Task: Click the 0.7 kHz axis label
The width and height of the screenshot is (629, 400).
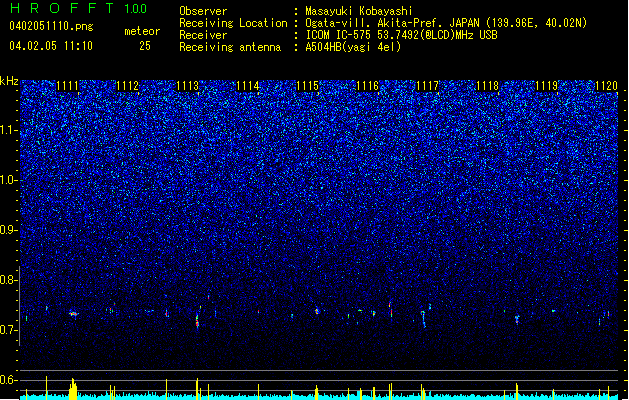Action: (x=8, y=330)
